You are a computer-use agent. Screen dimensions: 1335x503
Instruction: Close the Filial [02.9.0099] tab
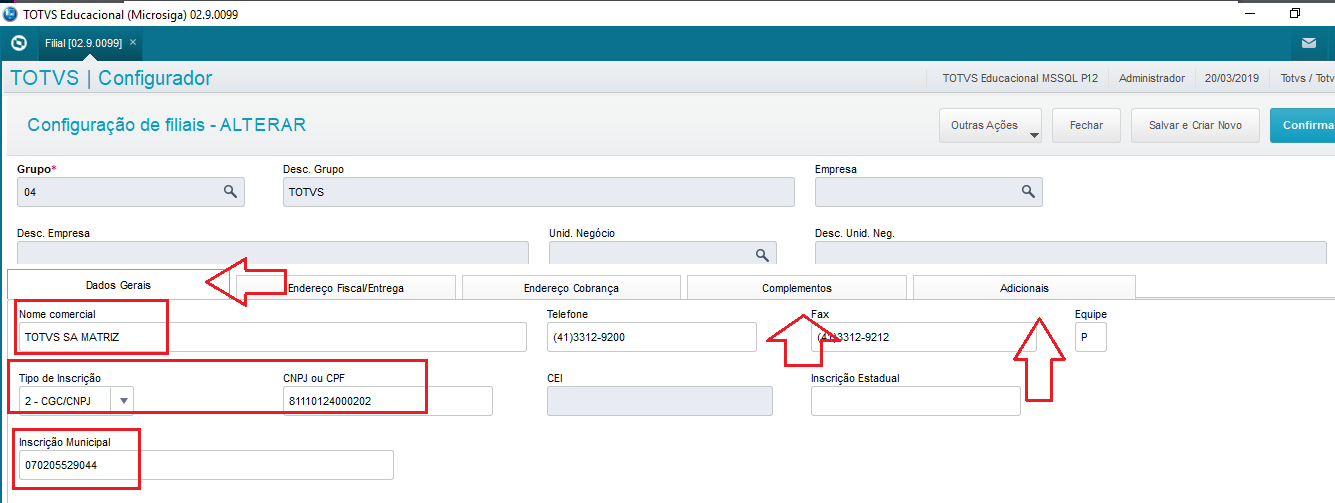(133, 43)
